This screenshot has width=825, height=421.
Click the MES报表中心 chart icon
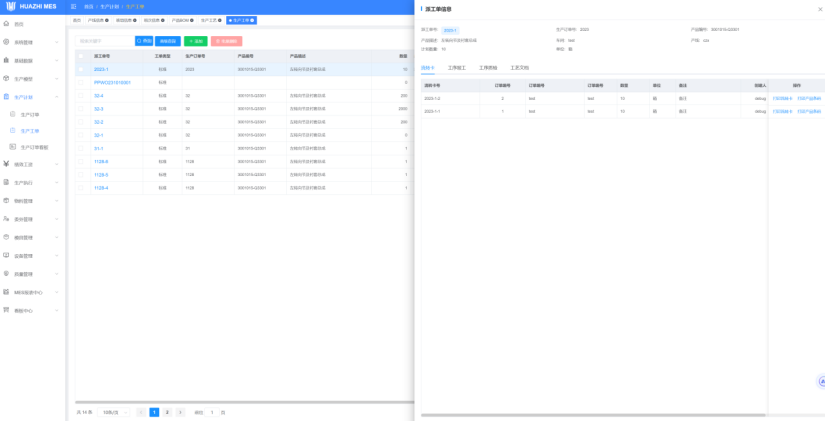7,292
